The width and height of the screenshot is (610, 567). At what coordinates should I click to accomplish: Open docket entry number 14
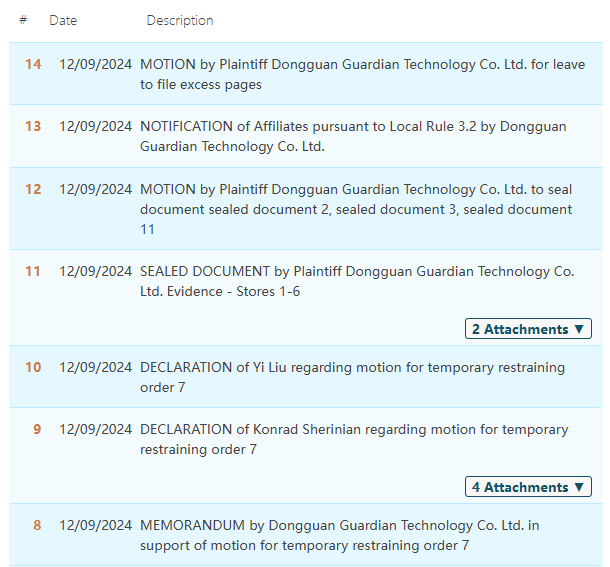[33, 64]
